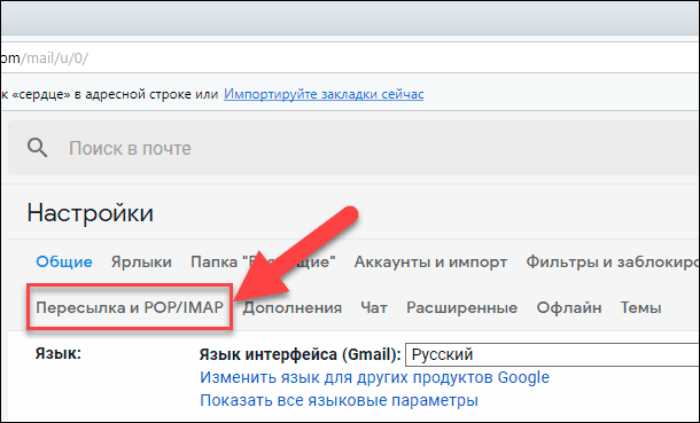Open the 'Чат' settings tab
This screenshot has width=700, height=423.
[374, 307]
